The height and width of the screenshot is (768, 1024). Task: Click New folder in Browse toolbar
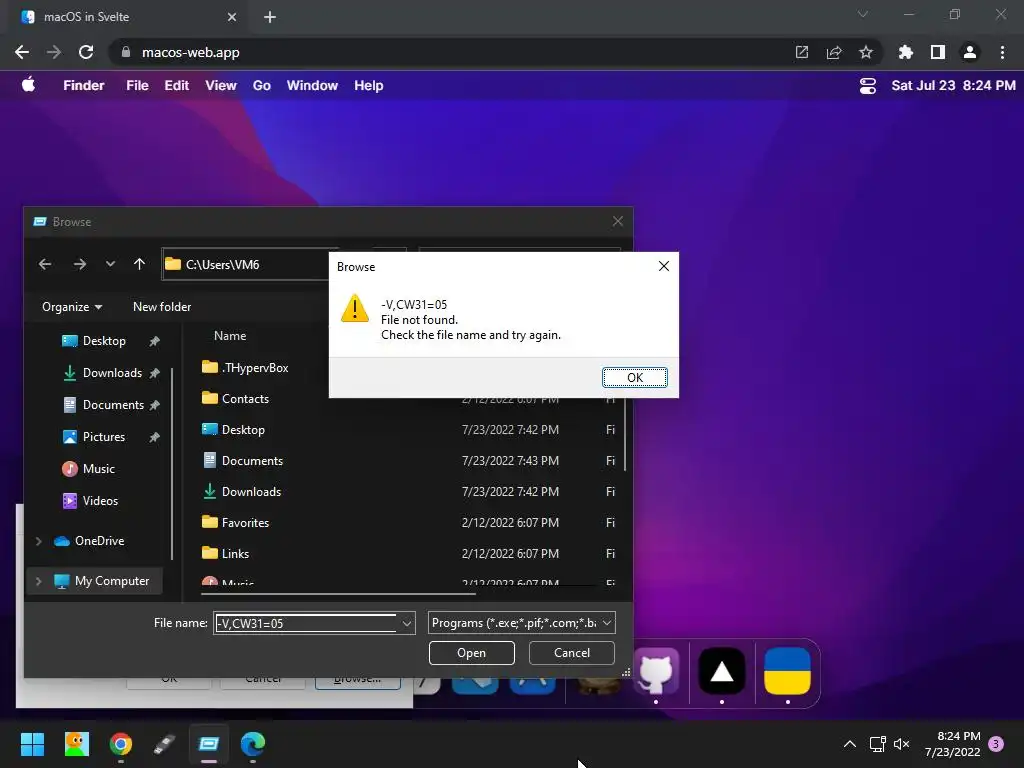coord(162,307)
